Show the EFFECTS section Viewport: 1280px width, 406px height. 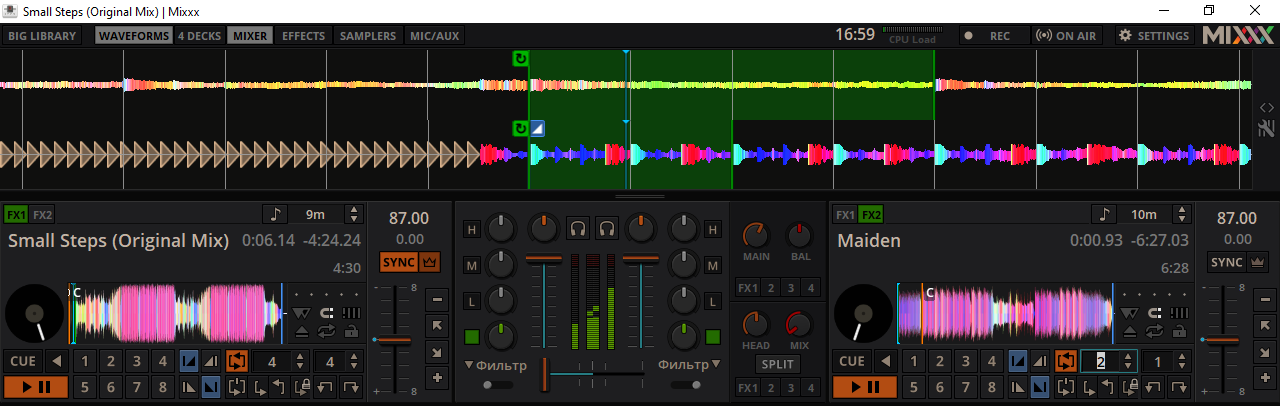pos(304,36)
